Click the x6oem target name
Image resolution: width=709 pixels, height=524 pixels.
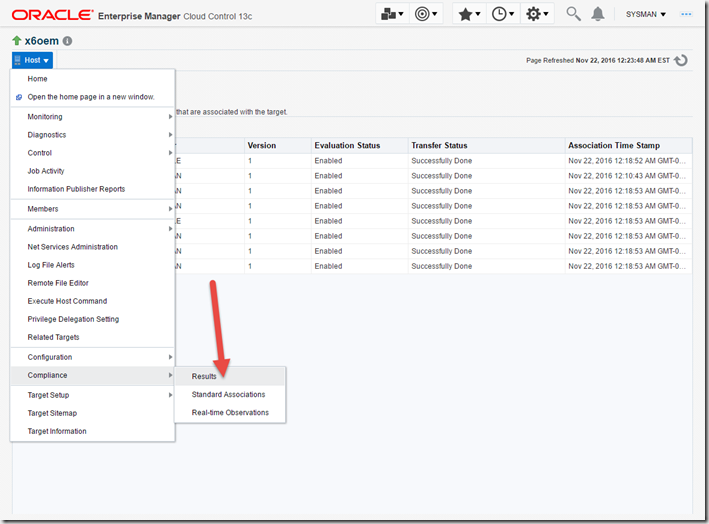tap(42, 41)
